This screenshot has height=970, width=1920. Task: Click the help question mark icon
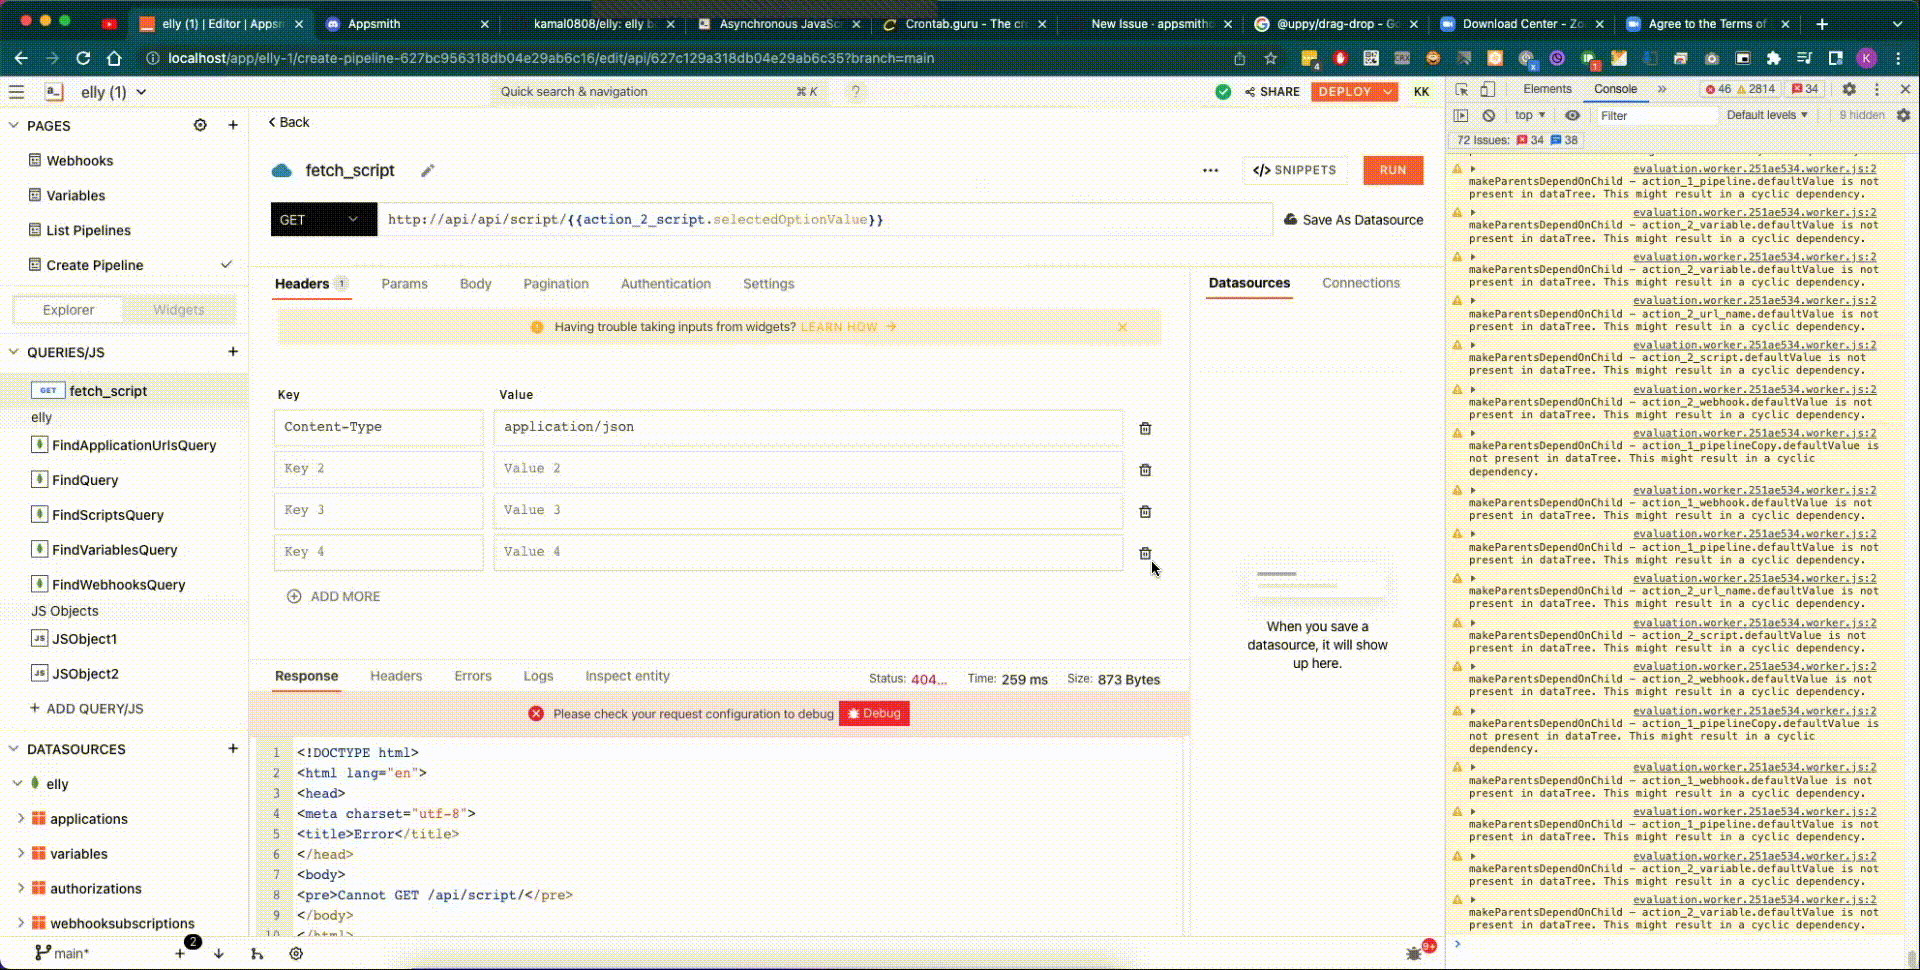click(x=855, y=92)
